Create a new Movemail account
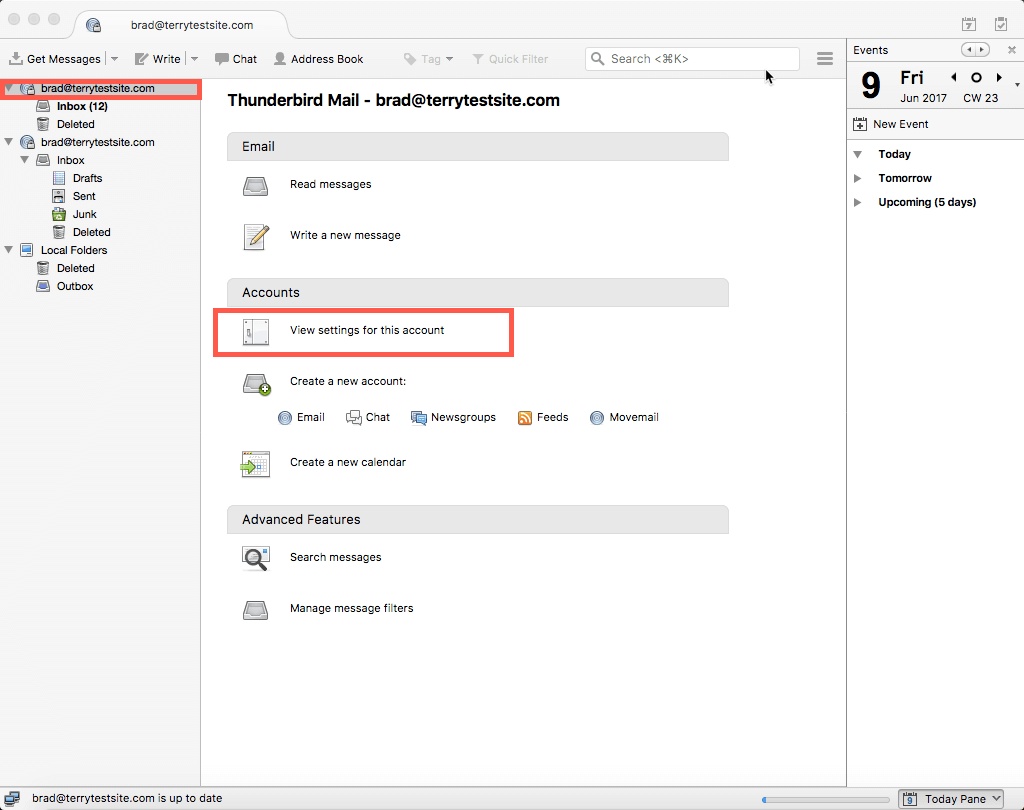The height and width of the screenshot is (810, 1024). (x=624, y=417)
